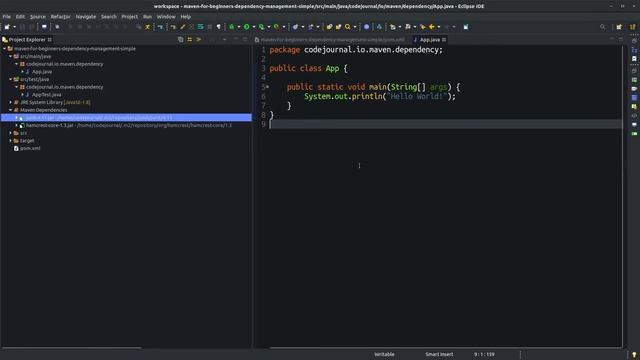
Task: Click the New file toolbar icon
Action: (7, 27)
